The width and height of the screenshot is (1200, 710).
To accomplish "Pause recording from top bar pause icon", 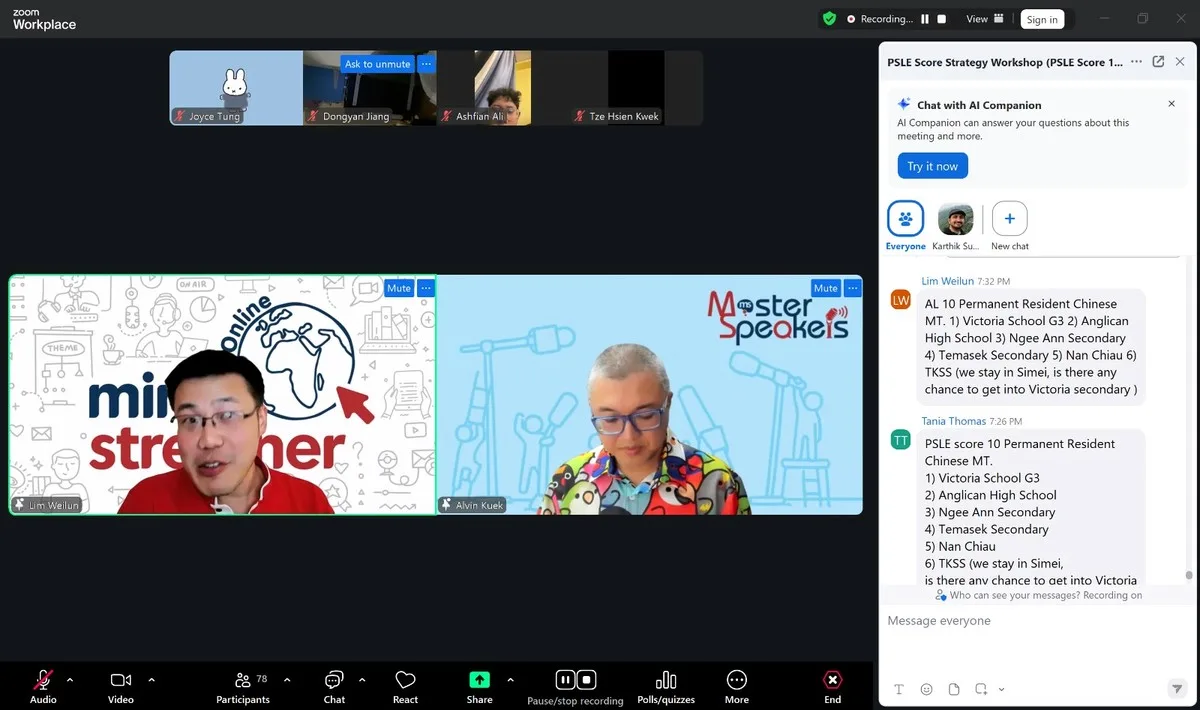I will click(x=925, y=19).
